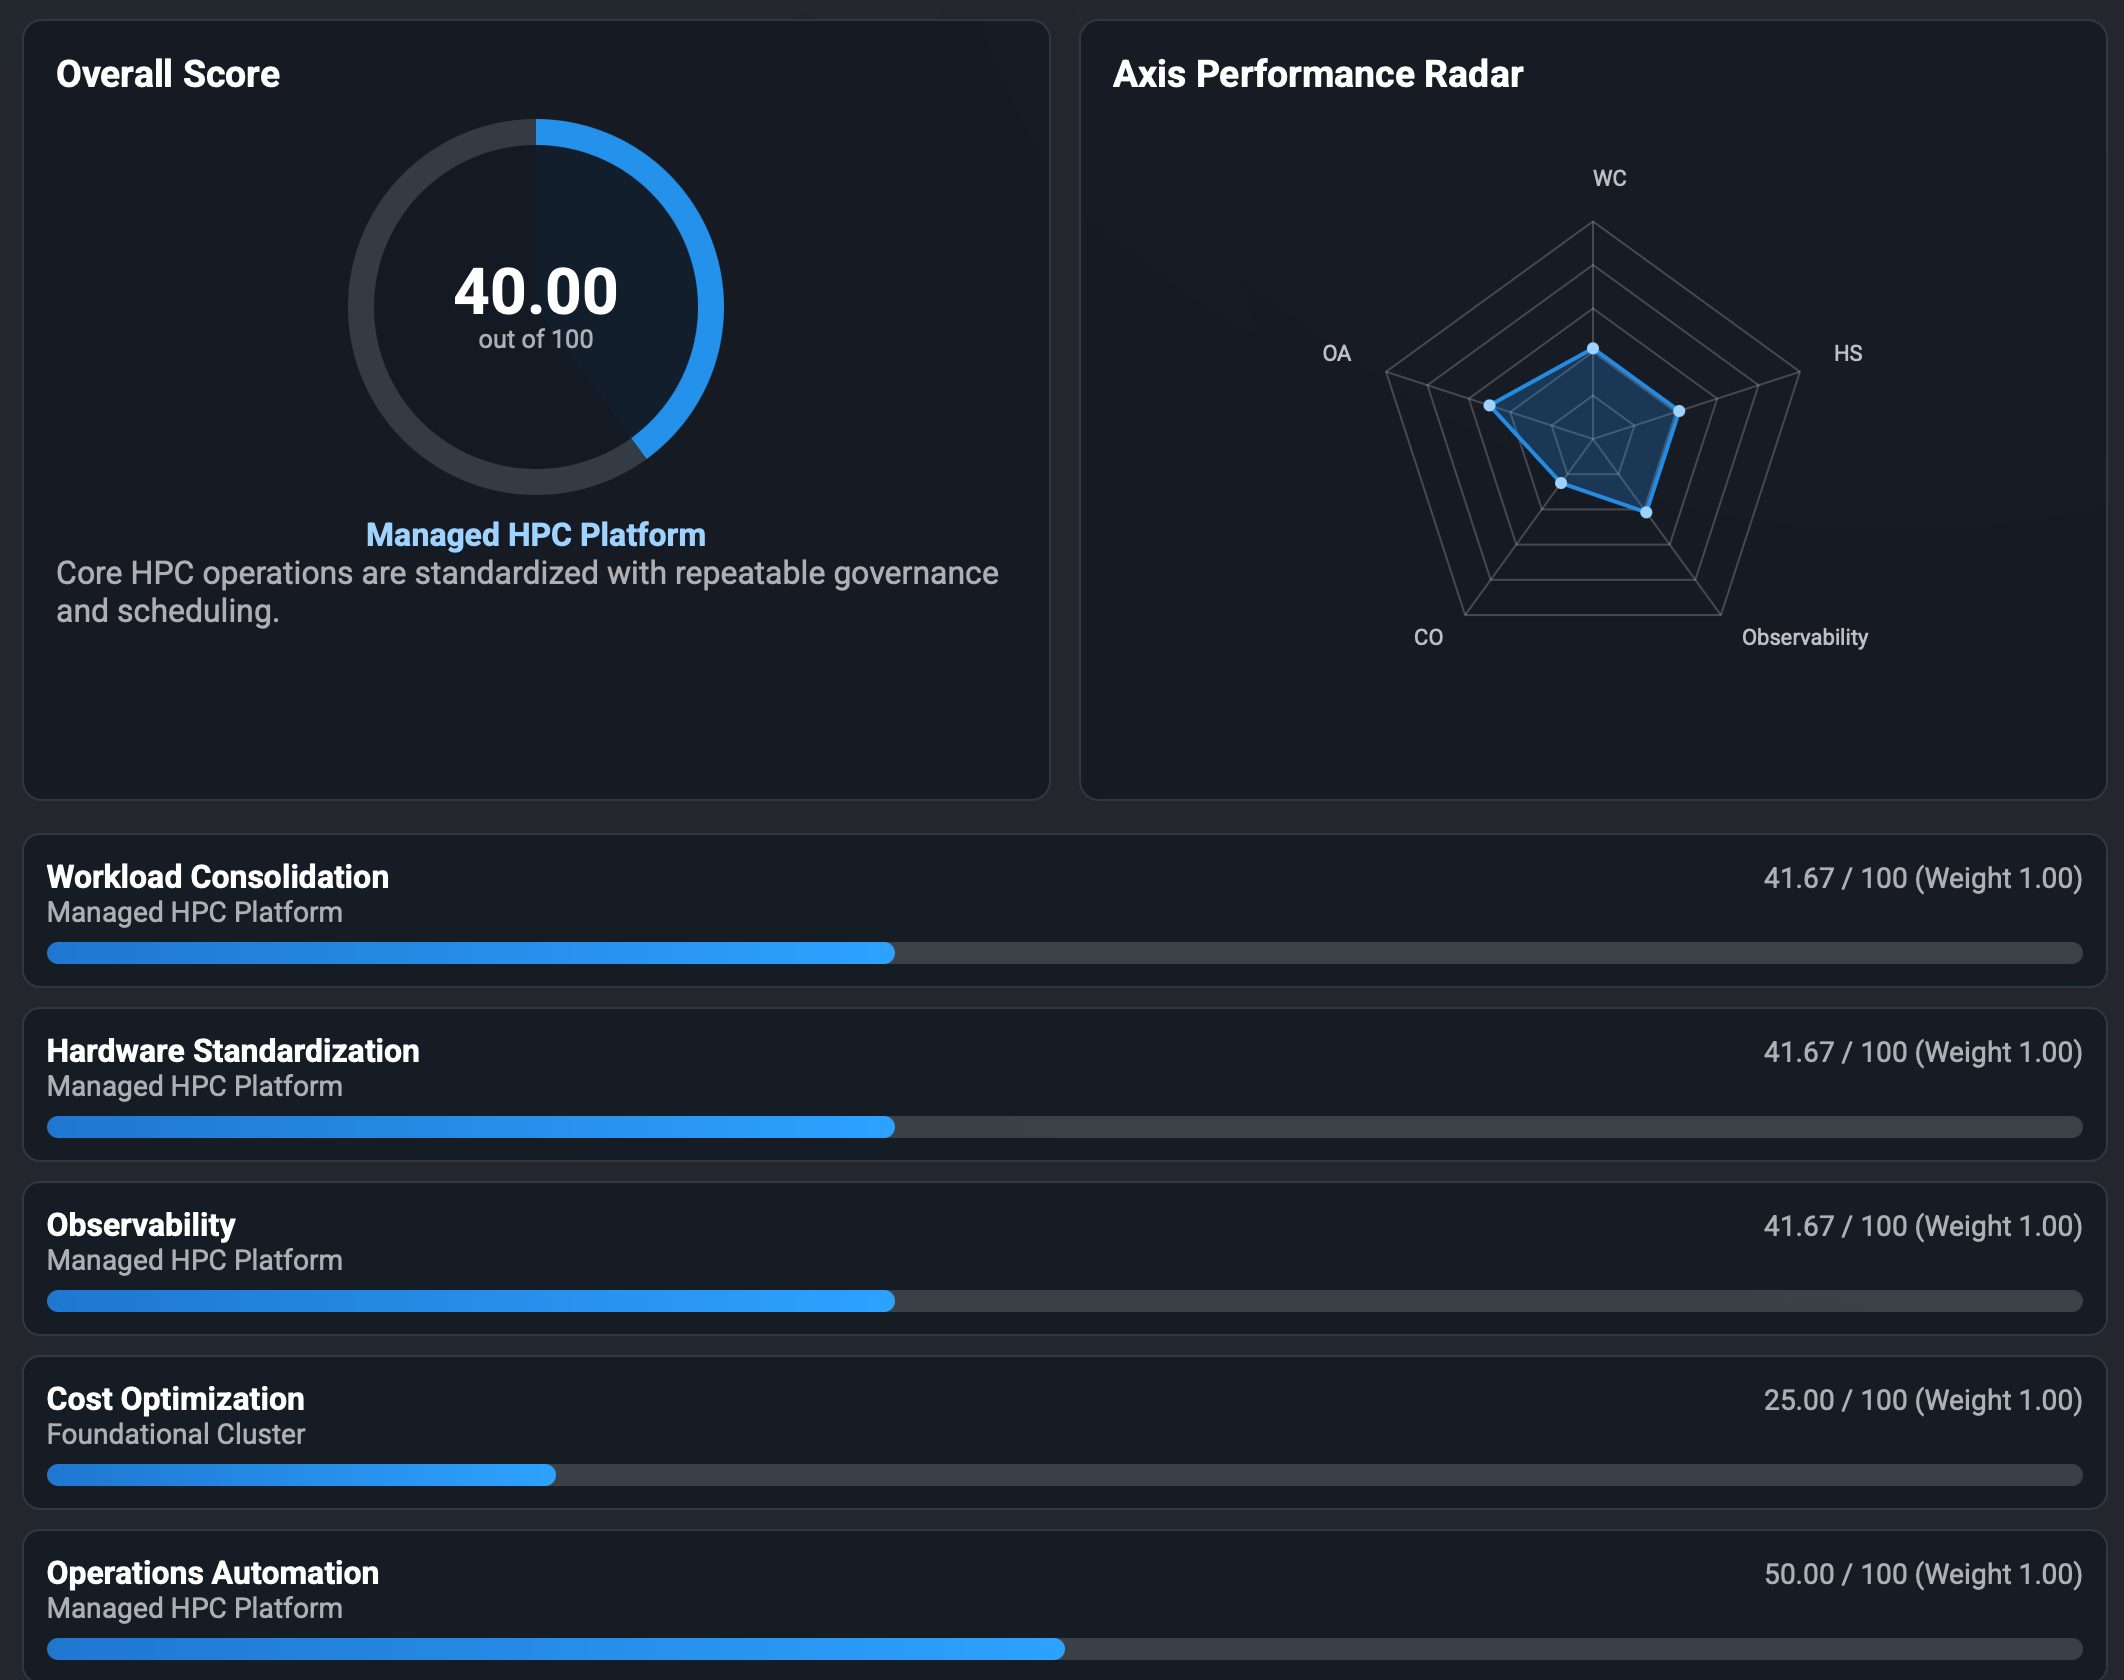The image size is (2124, 1680).
Task: Open the Workload Consolidation card title
Action: click(217, 877)
